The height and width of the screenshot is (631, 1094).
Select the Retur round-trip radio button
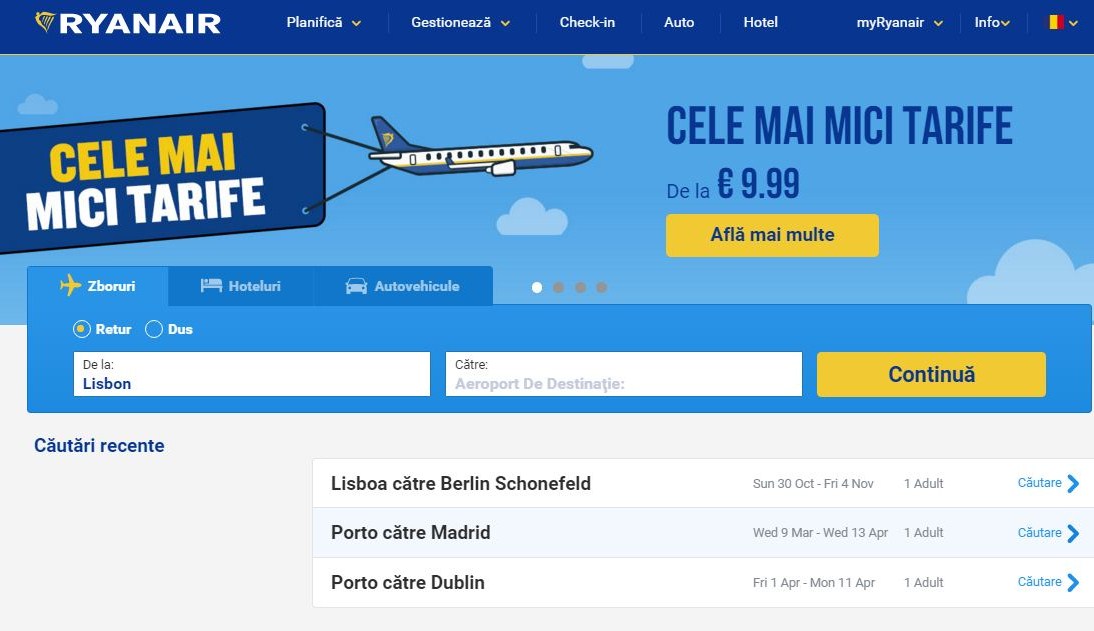[80, 328]
